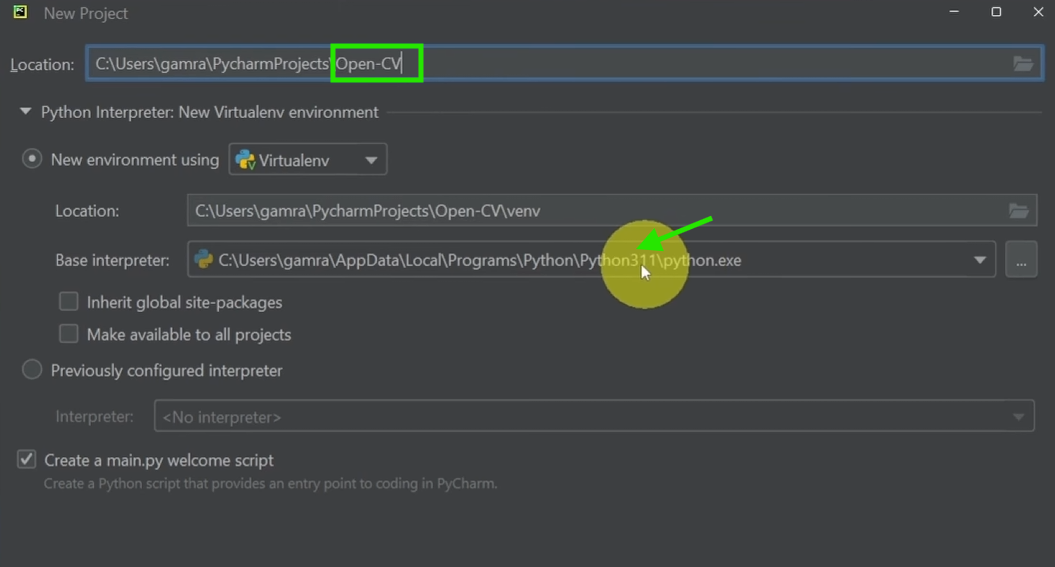Enable Inherit global site-packages checkbox
The height and width of the screenshot is (567, 1055).
69,301
